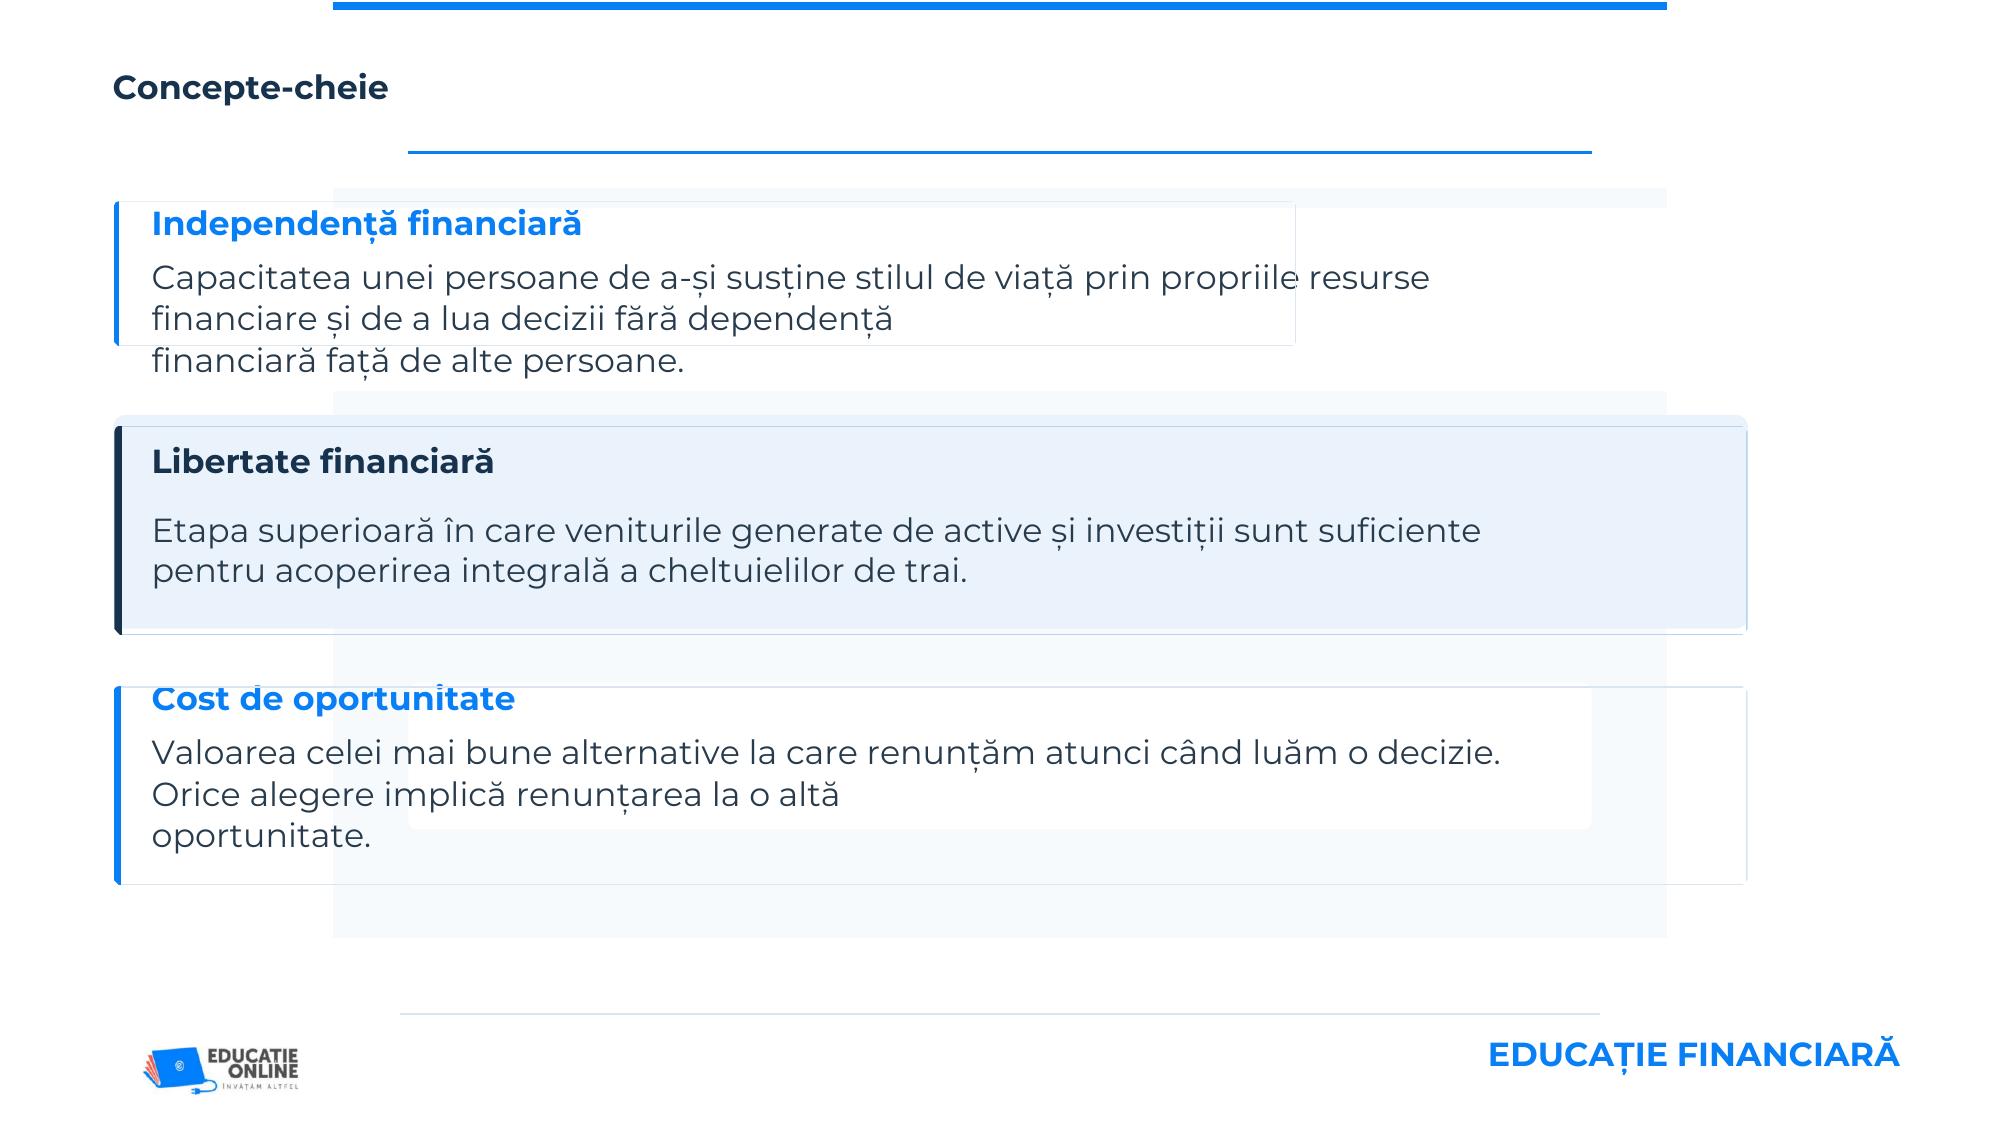Click the dark accent bar beside Libertate financiară
Viewport: 2000px width, 1125px height.
point(118,530)
